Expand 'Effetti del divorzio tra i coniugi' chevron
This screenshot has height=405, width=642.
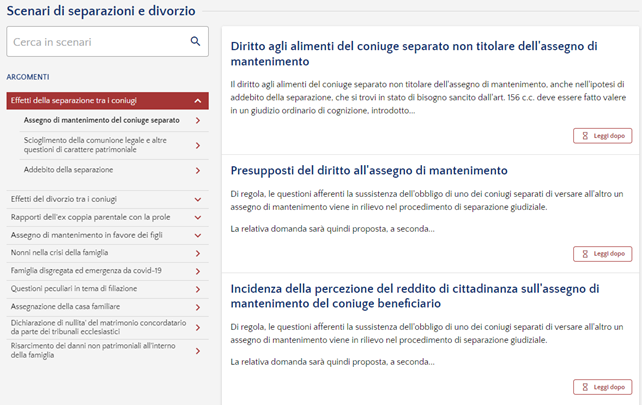pyautogui.click(x=198, y=199)
